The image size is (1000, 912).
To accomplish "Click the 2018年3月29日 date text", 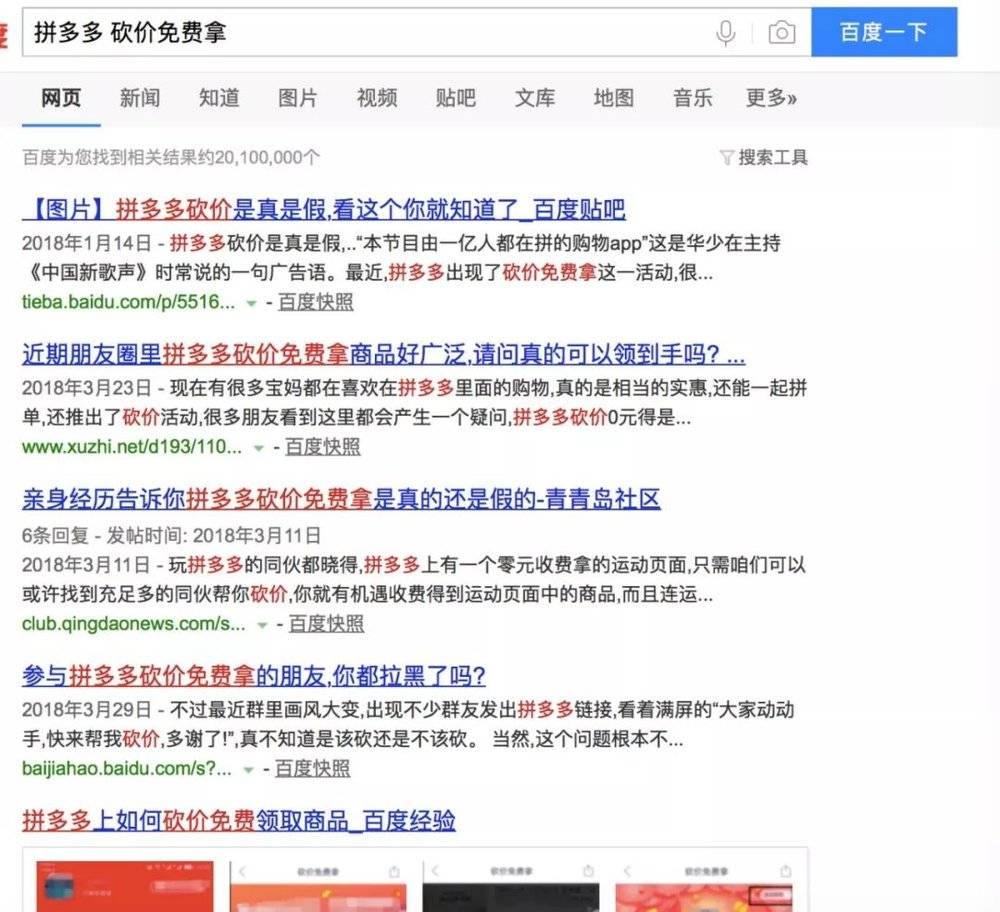I will coord(87,710).
